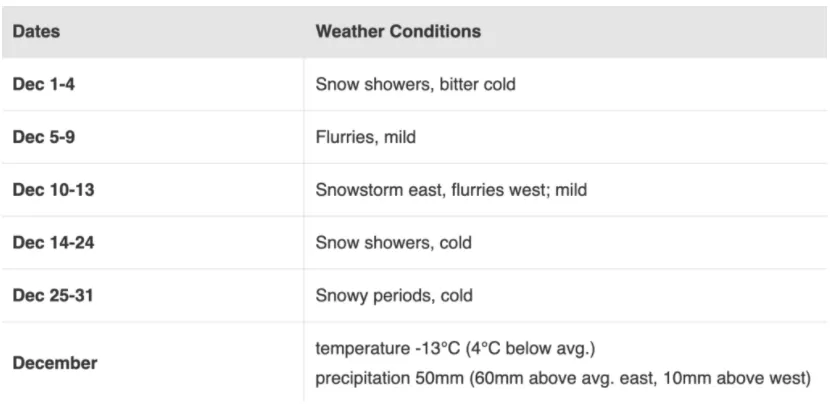Click the Dates column header
This screenshot has width=830, height=404.
pos(36,31)
